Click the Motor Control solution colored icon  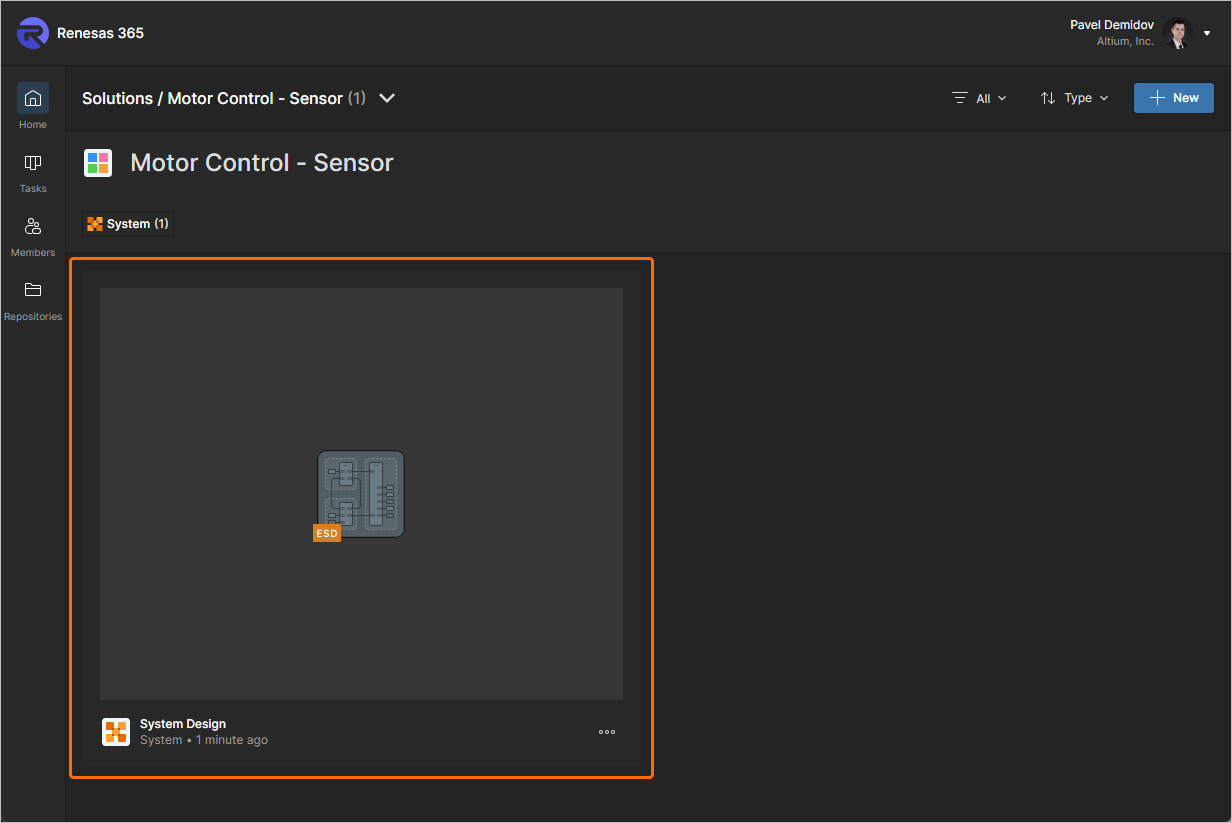point(98,163)
